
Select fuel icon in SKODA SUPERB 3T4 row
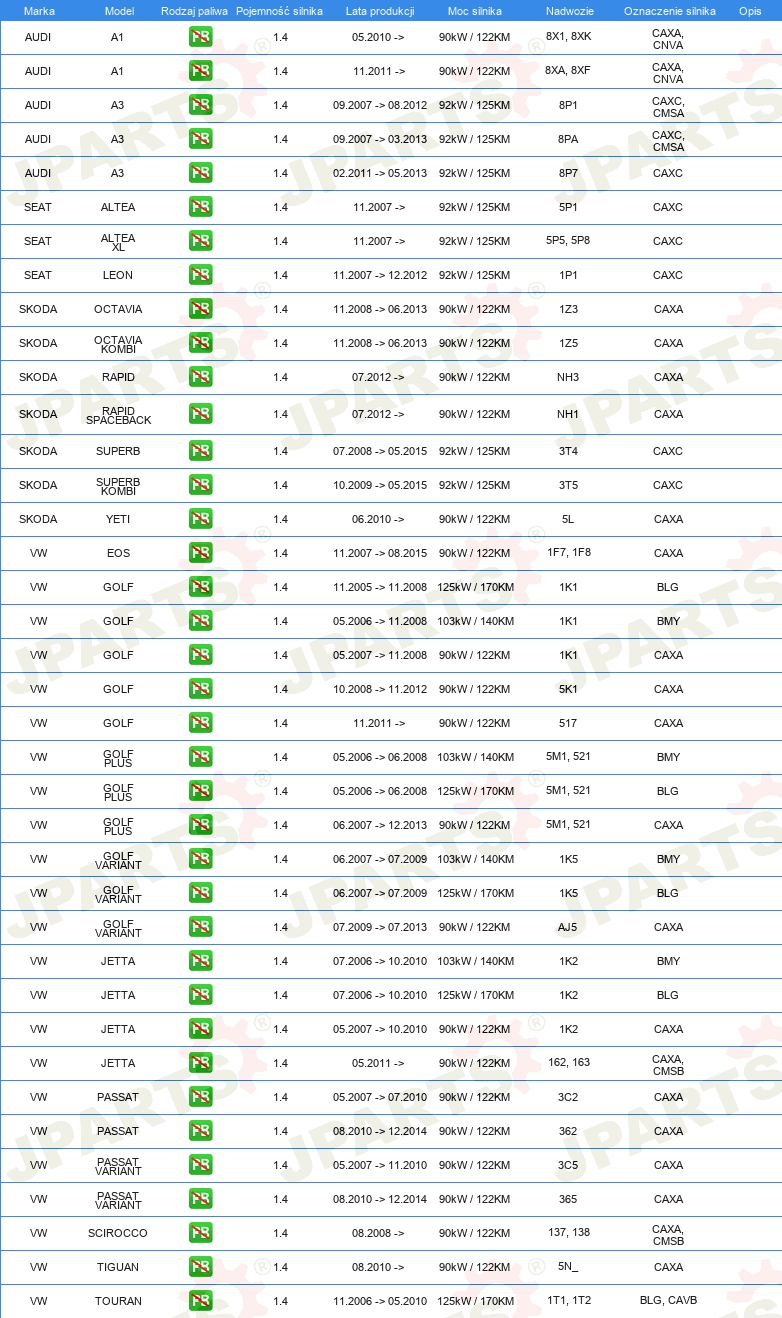(x=201, y=451)
